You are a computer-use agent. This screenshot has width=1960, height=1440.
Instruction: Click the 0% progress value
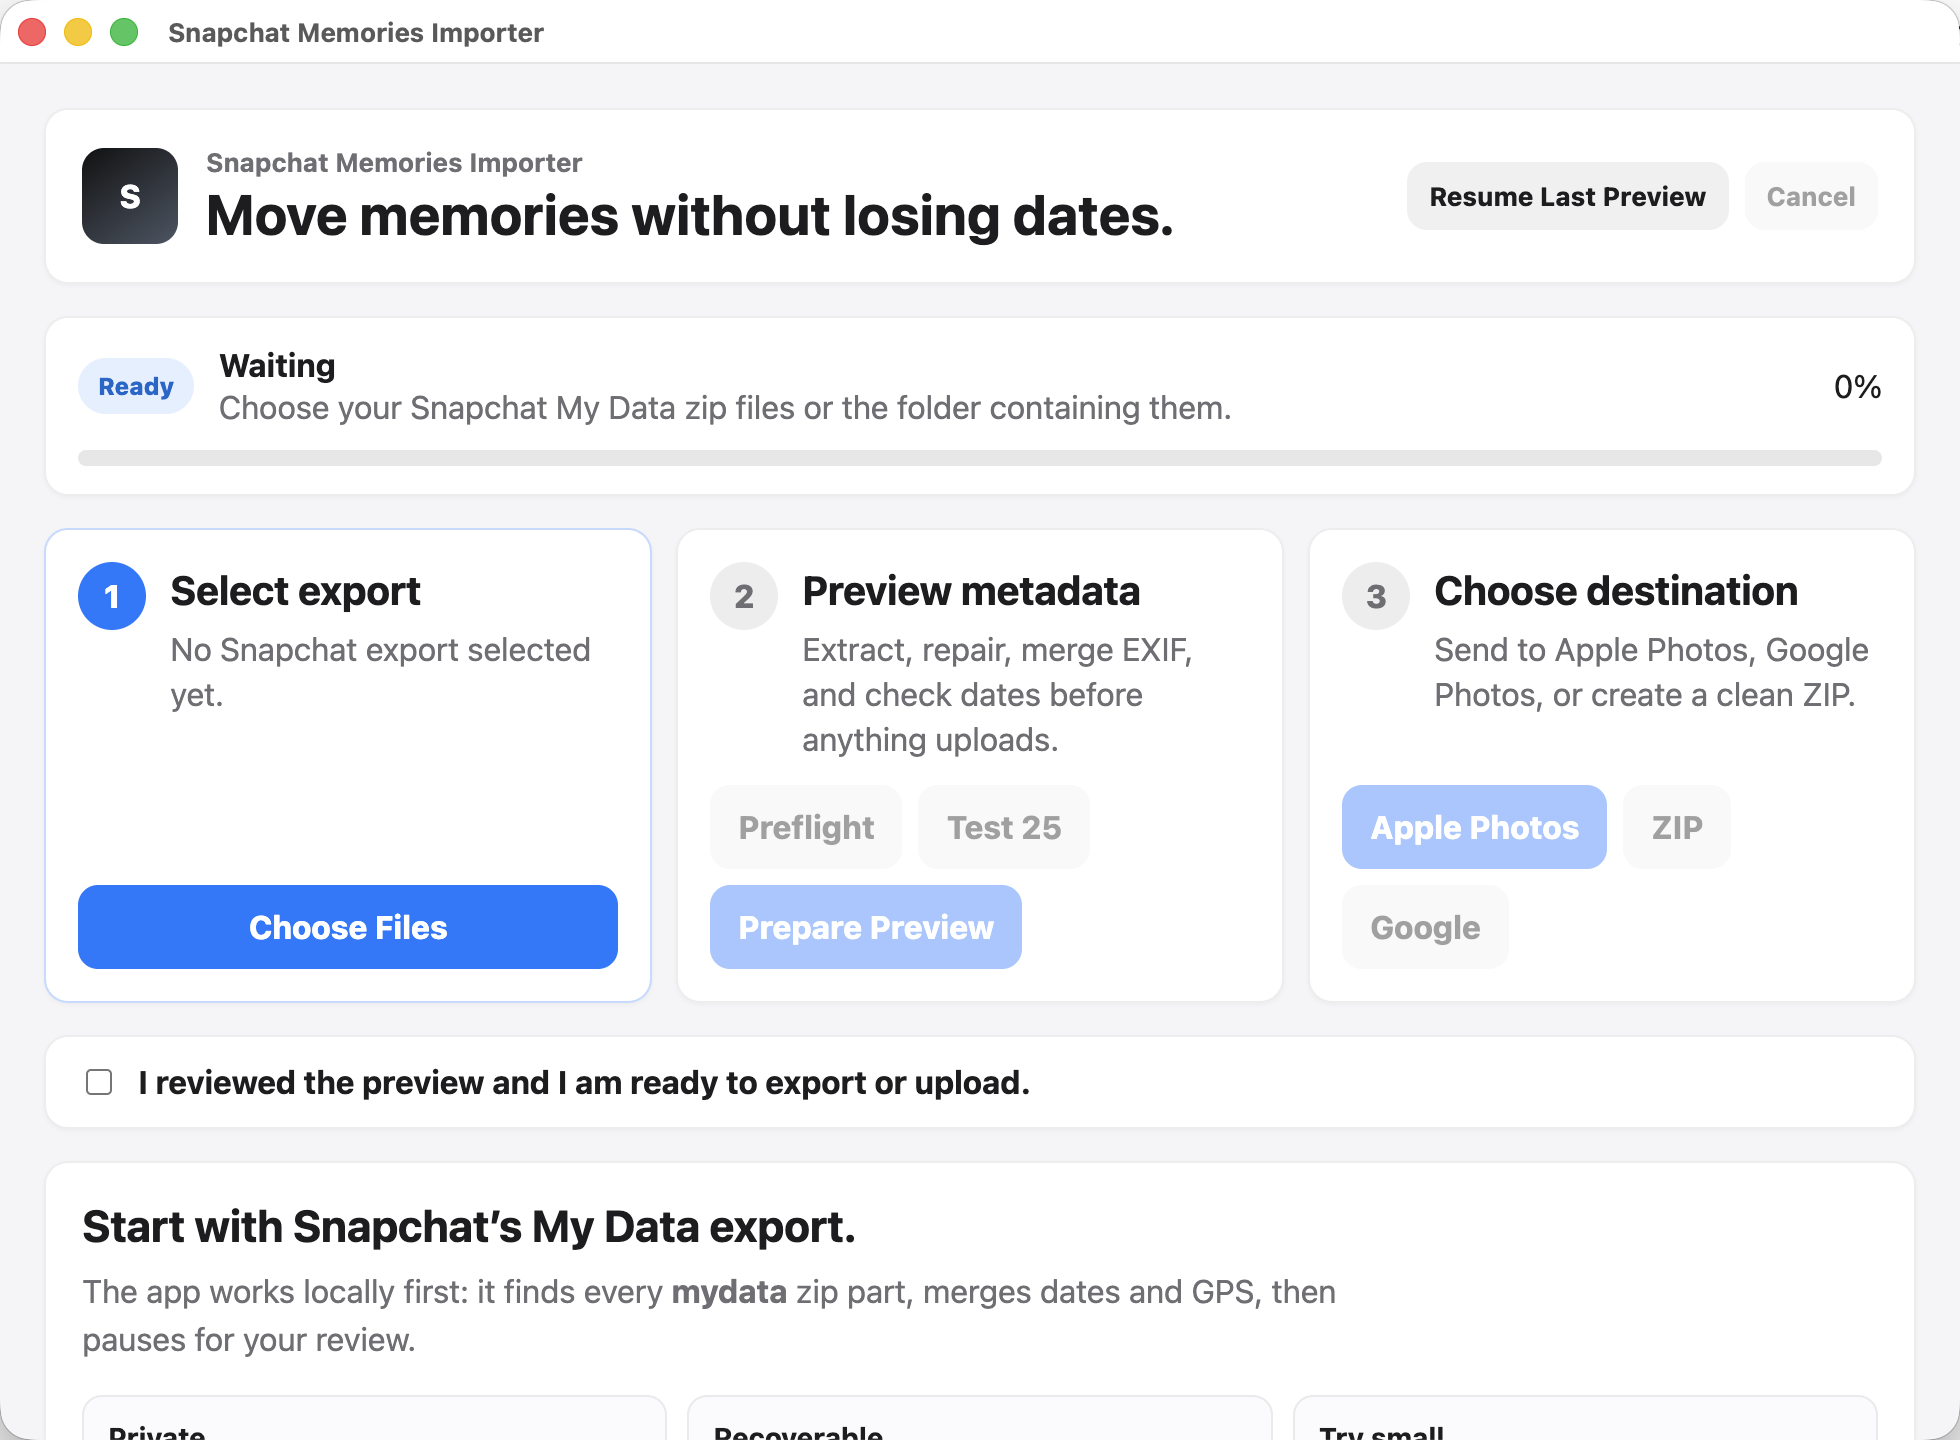[1857, 386]
